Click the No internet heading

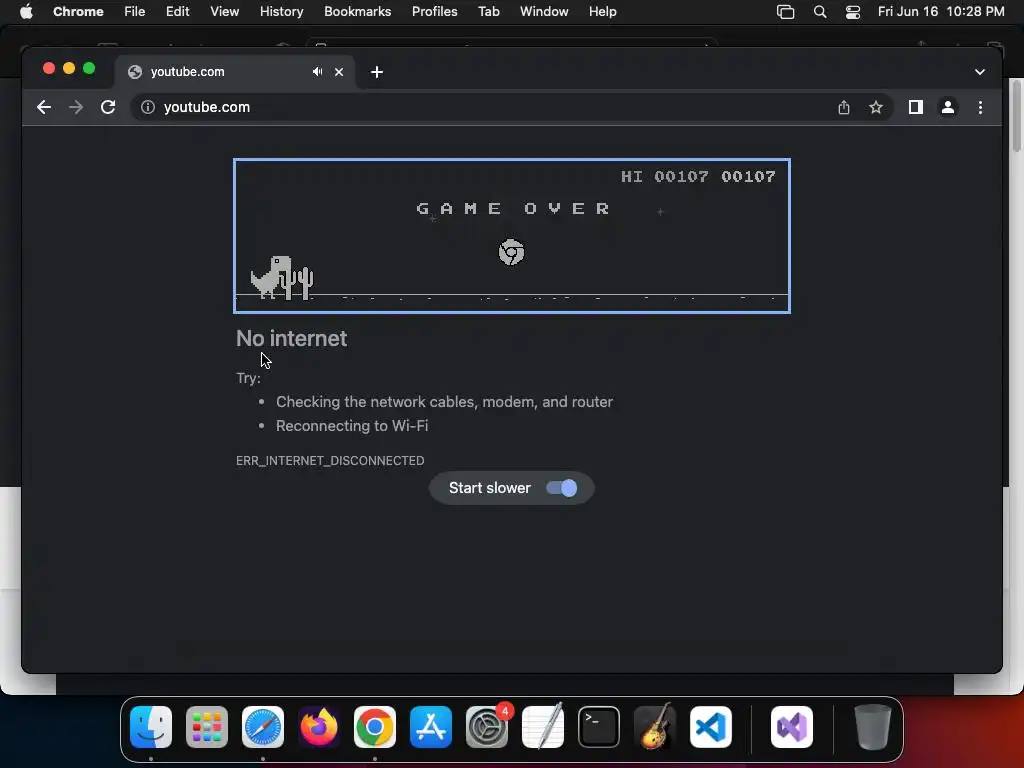tap(291, 338)
